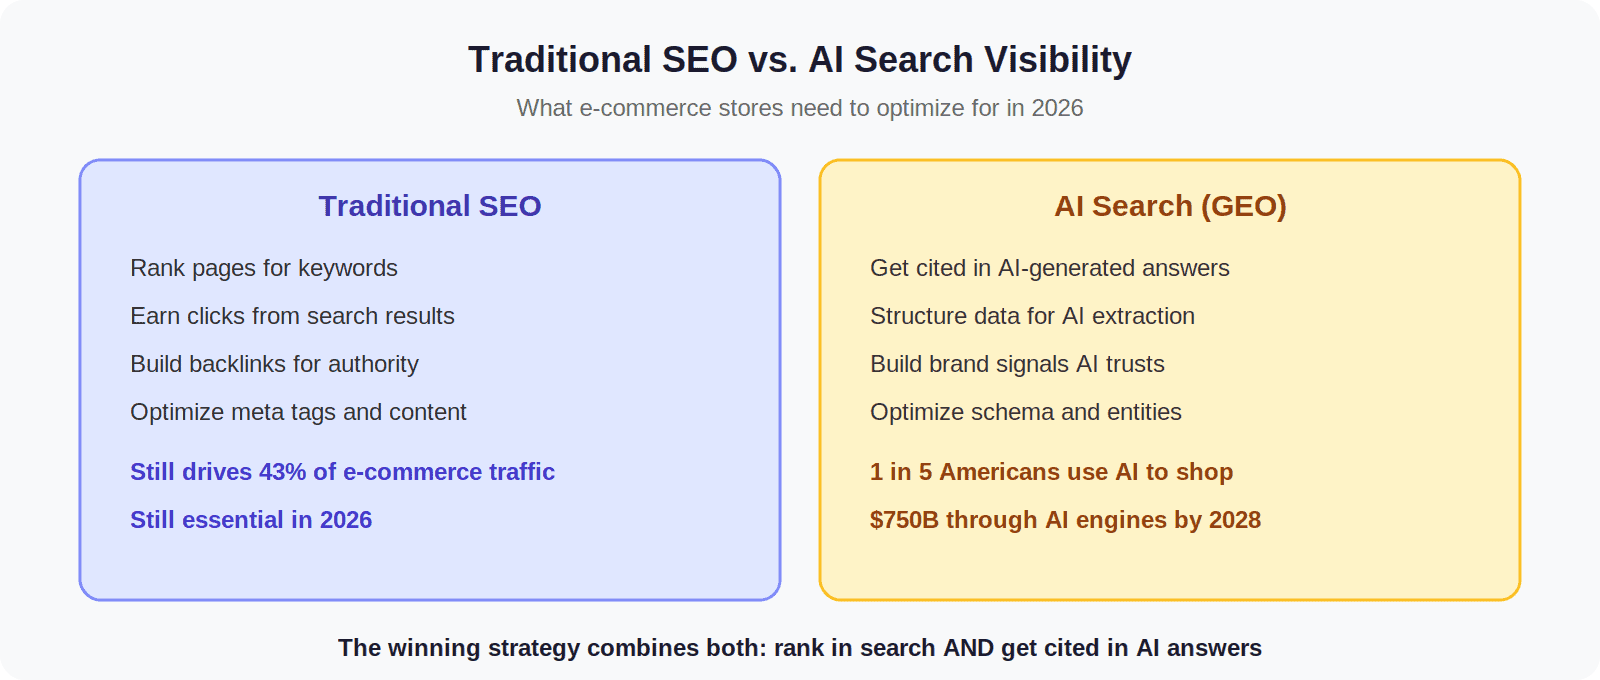Click $750B through AI engines by 2028

tap(1065, 520)
